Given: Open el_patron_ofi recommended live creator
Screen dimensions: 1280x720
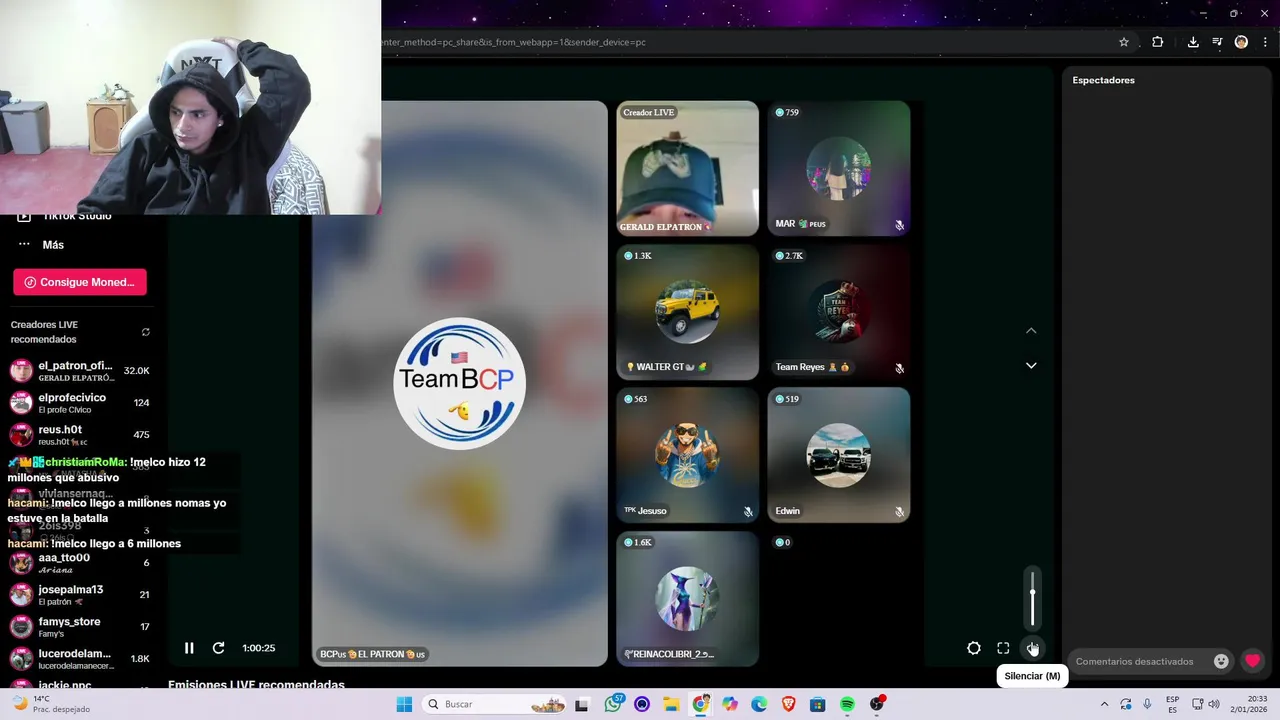Looking at the screenshot, I should click(80, 371).
